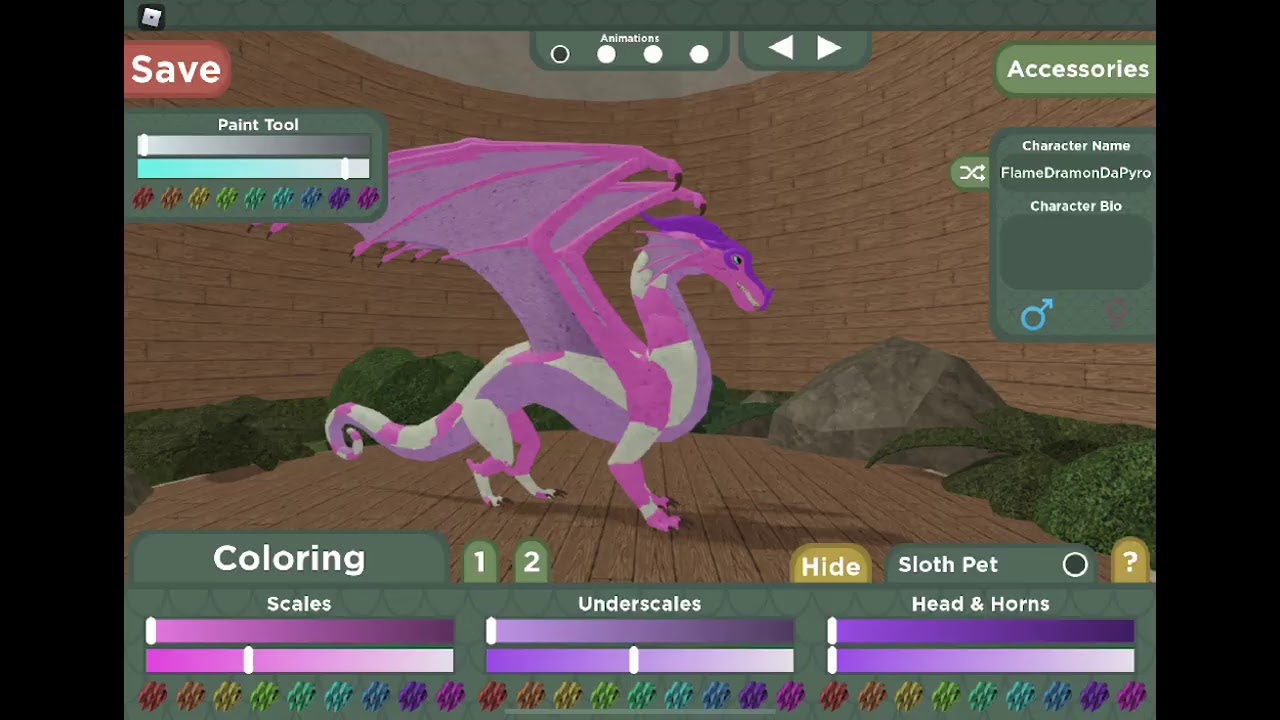Viewport: 1280px width, 720px height.
Task: Choose cyan swatch under Scales
Action: [338, 695]
